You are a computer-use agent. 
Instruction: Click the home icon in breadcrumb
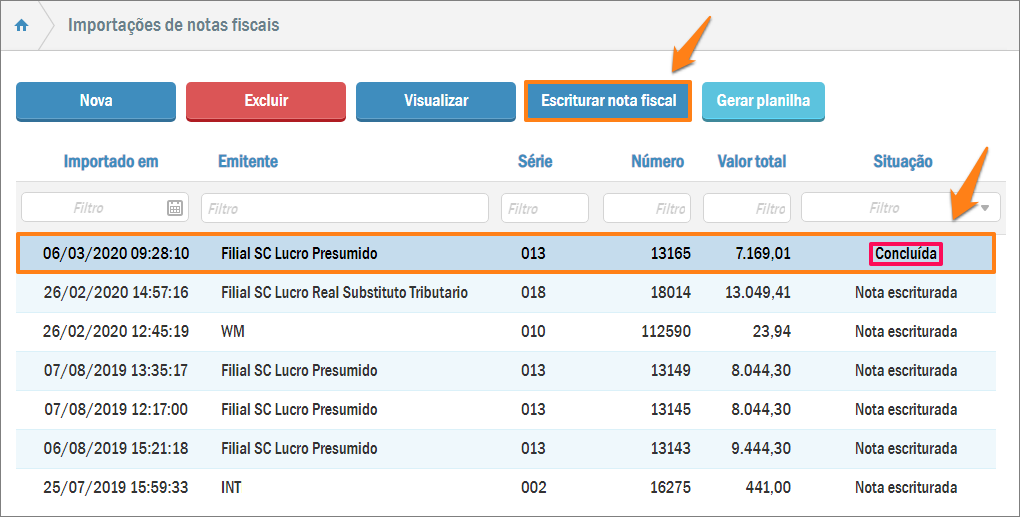click(x=21, y=26)
